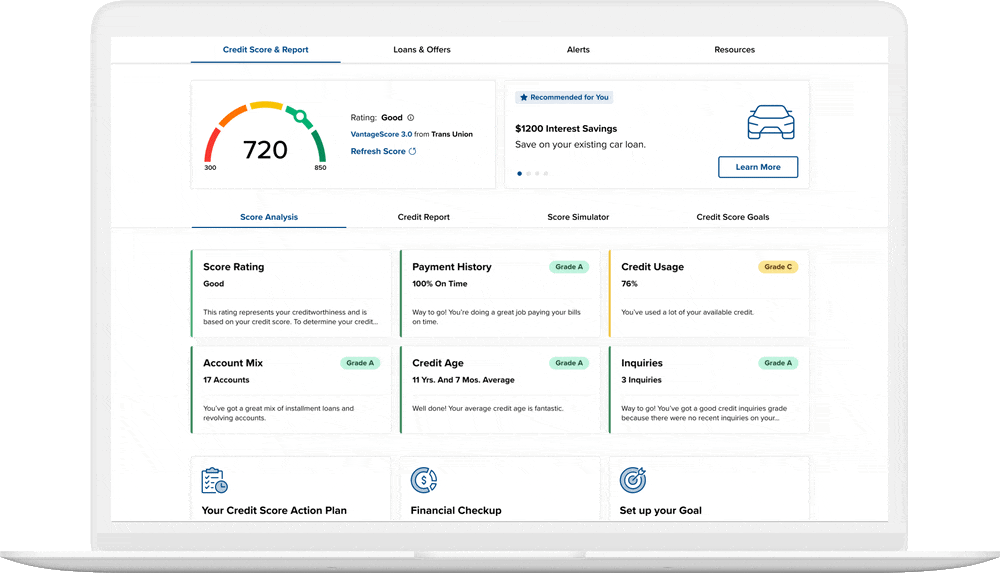Click the Grade A badge on Payment History
Image resolution: width=1000 pixels, height=573 pixels.
click(x=569, y=267)
